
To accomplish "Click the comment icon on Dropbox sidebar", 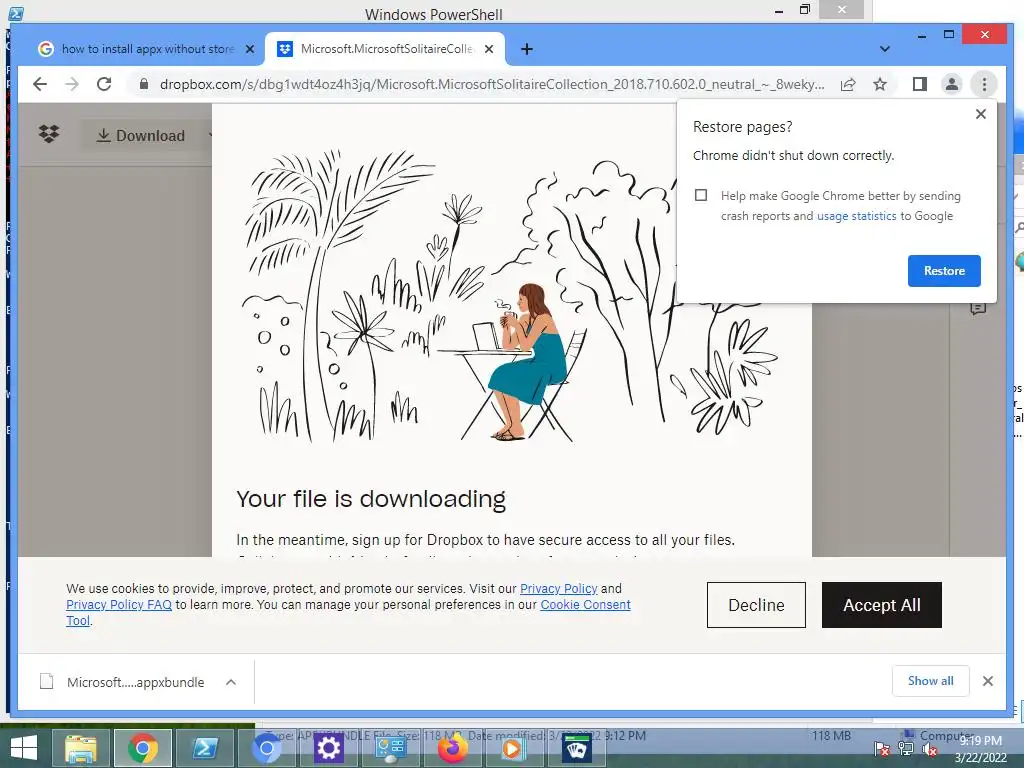I will pos(978,308).
